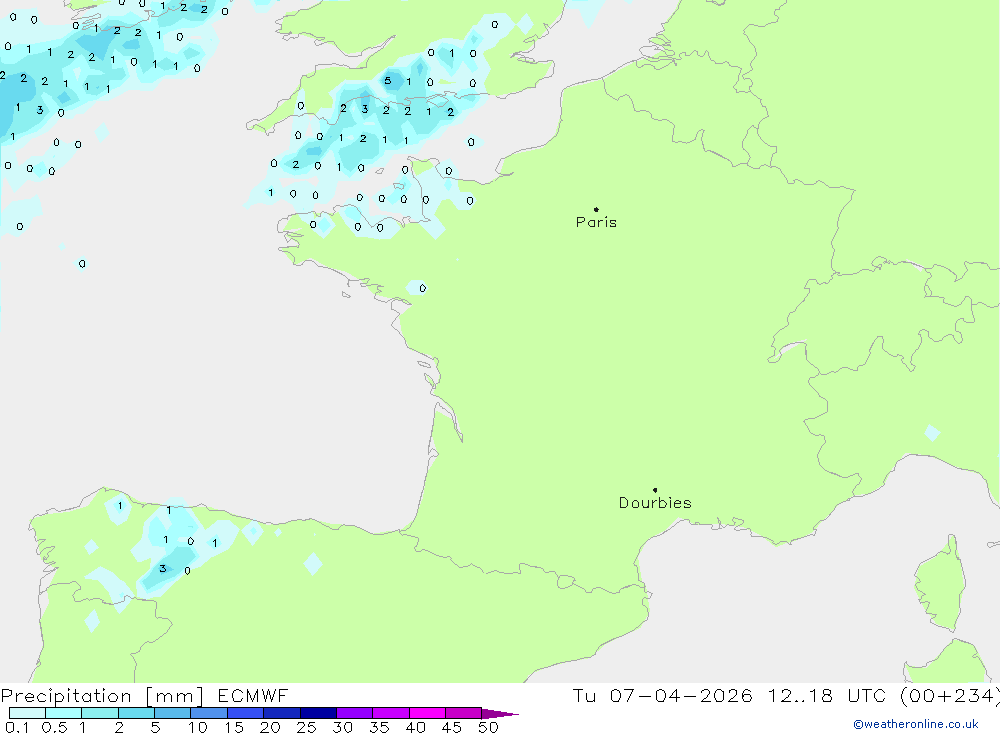Image resolution: width=1000 pixels, height=733 pixels.
Task: Click the '(00+234)' forecast offset text
Action: [x=950, y=696]
